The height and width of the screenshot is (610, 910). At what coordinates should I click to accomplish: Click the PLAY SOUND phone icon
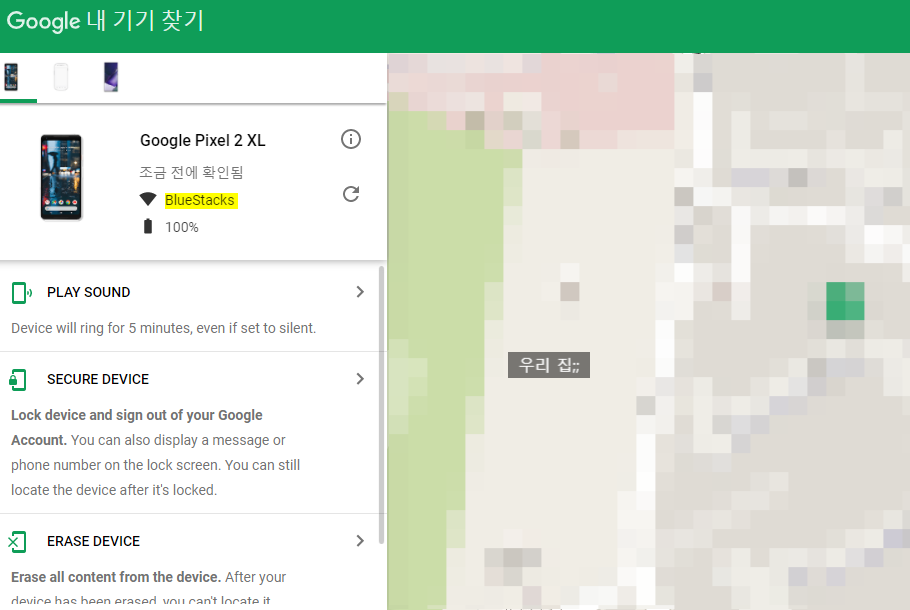(x=21, y=293)
